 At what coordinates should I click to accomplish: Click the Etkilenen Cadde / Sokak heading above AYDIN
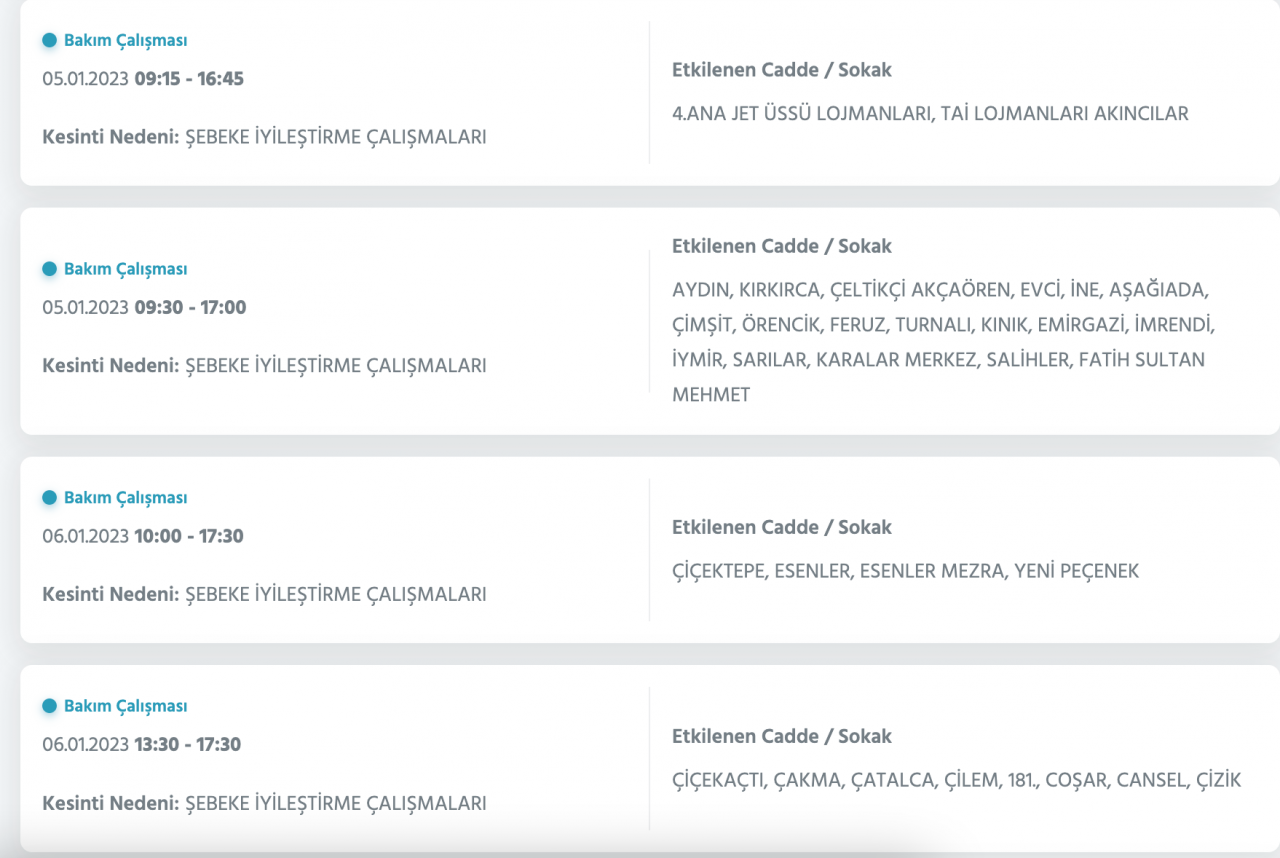tap(781, 246)
